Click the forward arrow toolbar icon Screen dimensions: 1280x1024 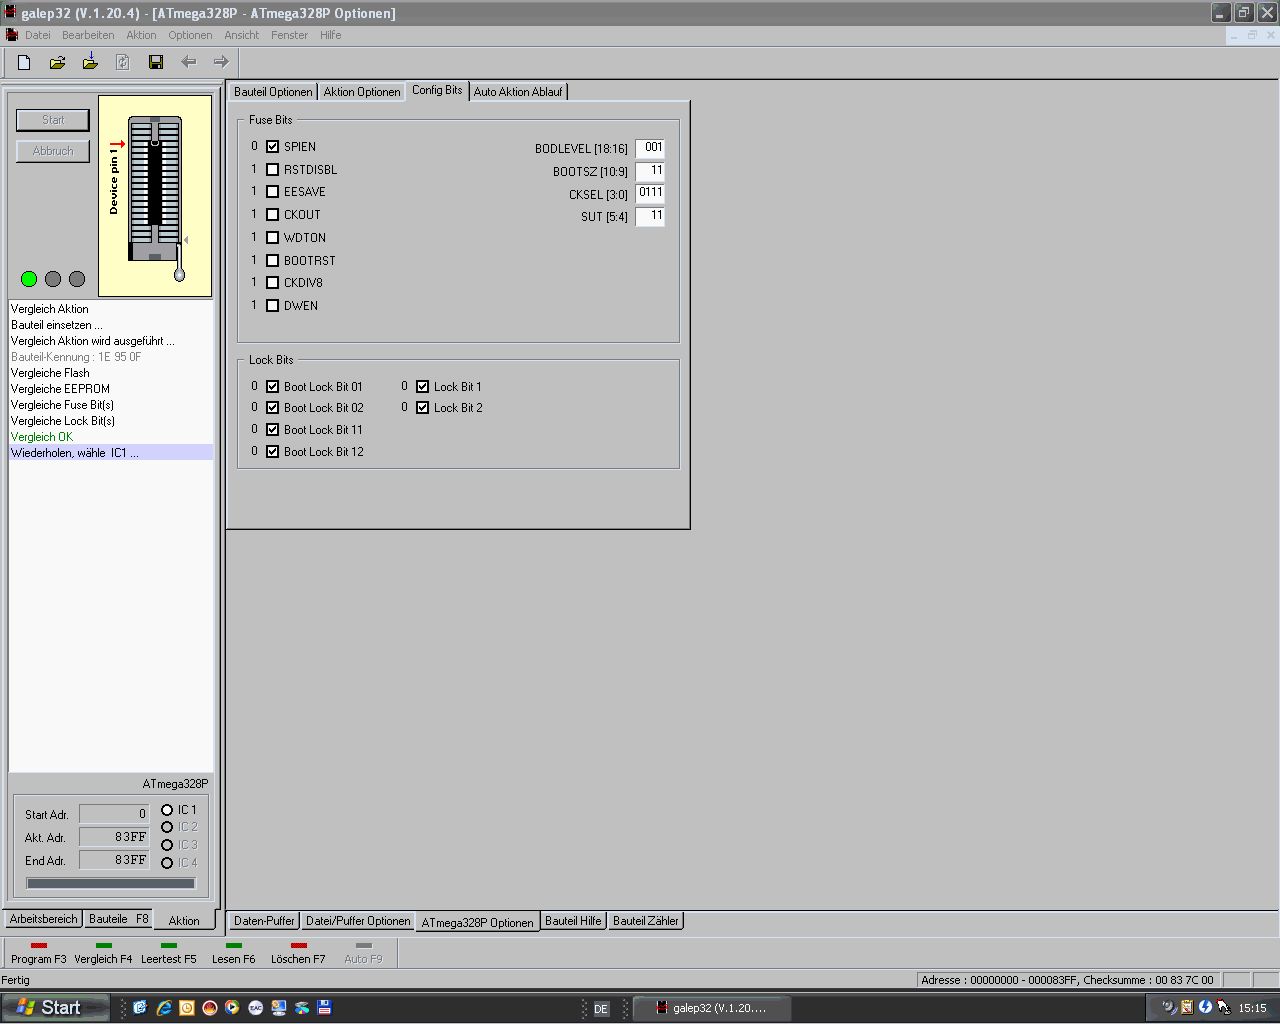[x=221, y=62]
